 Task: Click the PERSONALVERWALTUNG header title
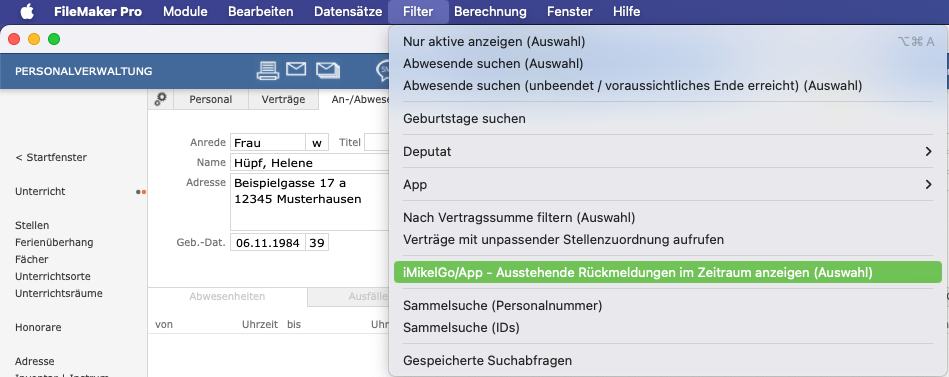tap(84, 71)
